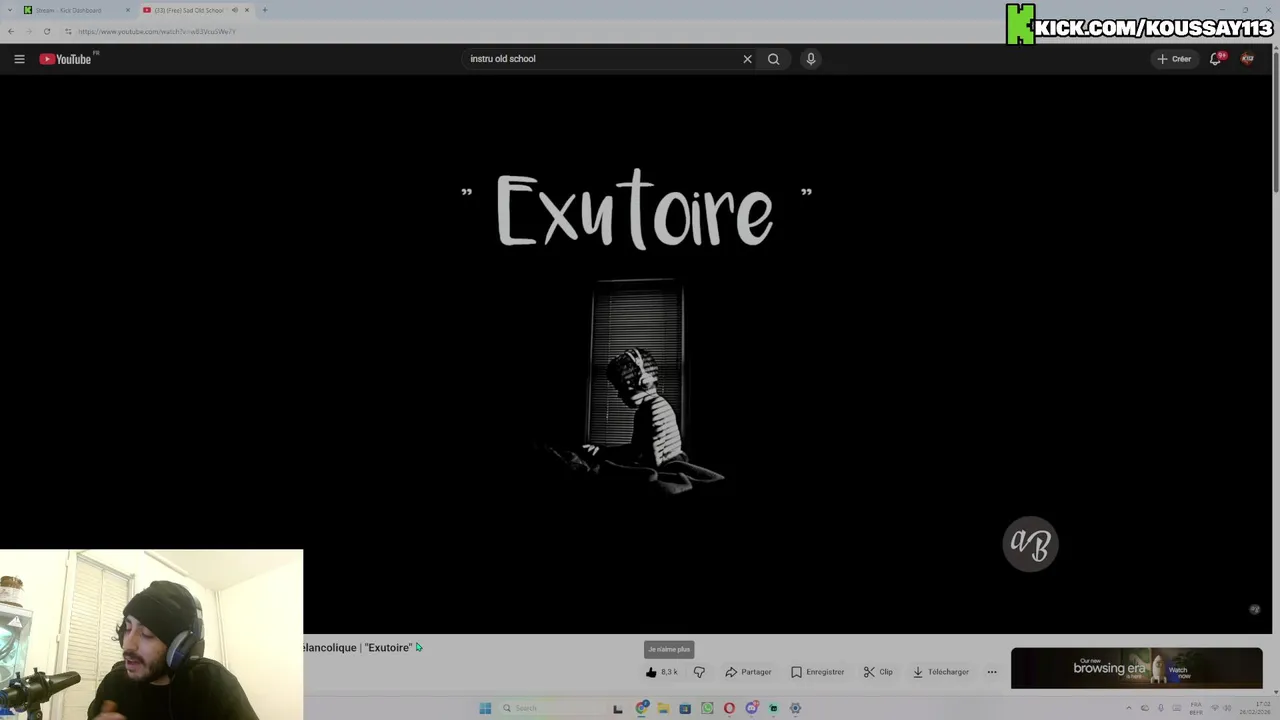Dislike the video with thumbs-down icon

point(699,672)
